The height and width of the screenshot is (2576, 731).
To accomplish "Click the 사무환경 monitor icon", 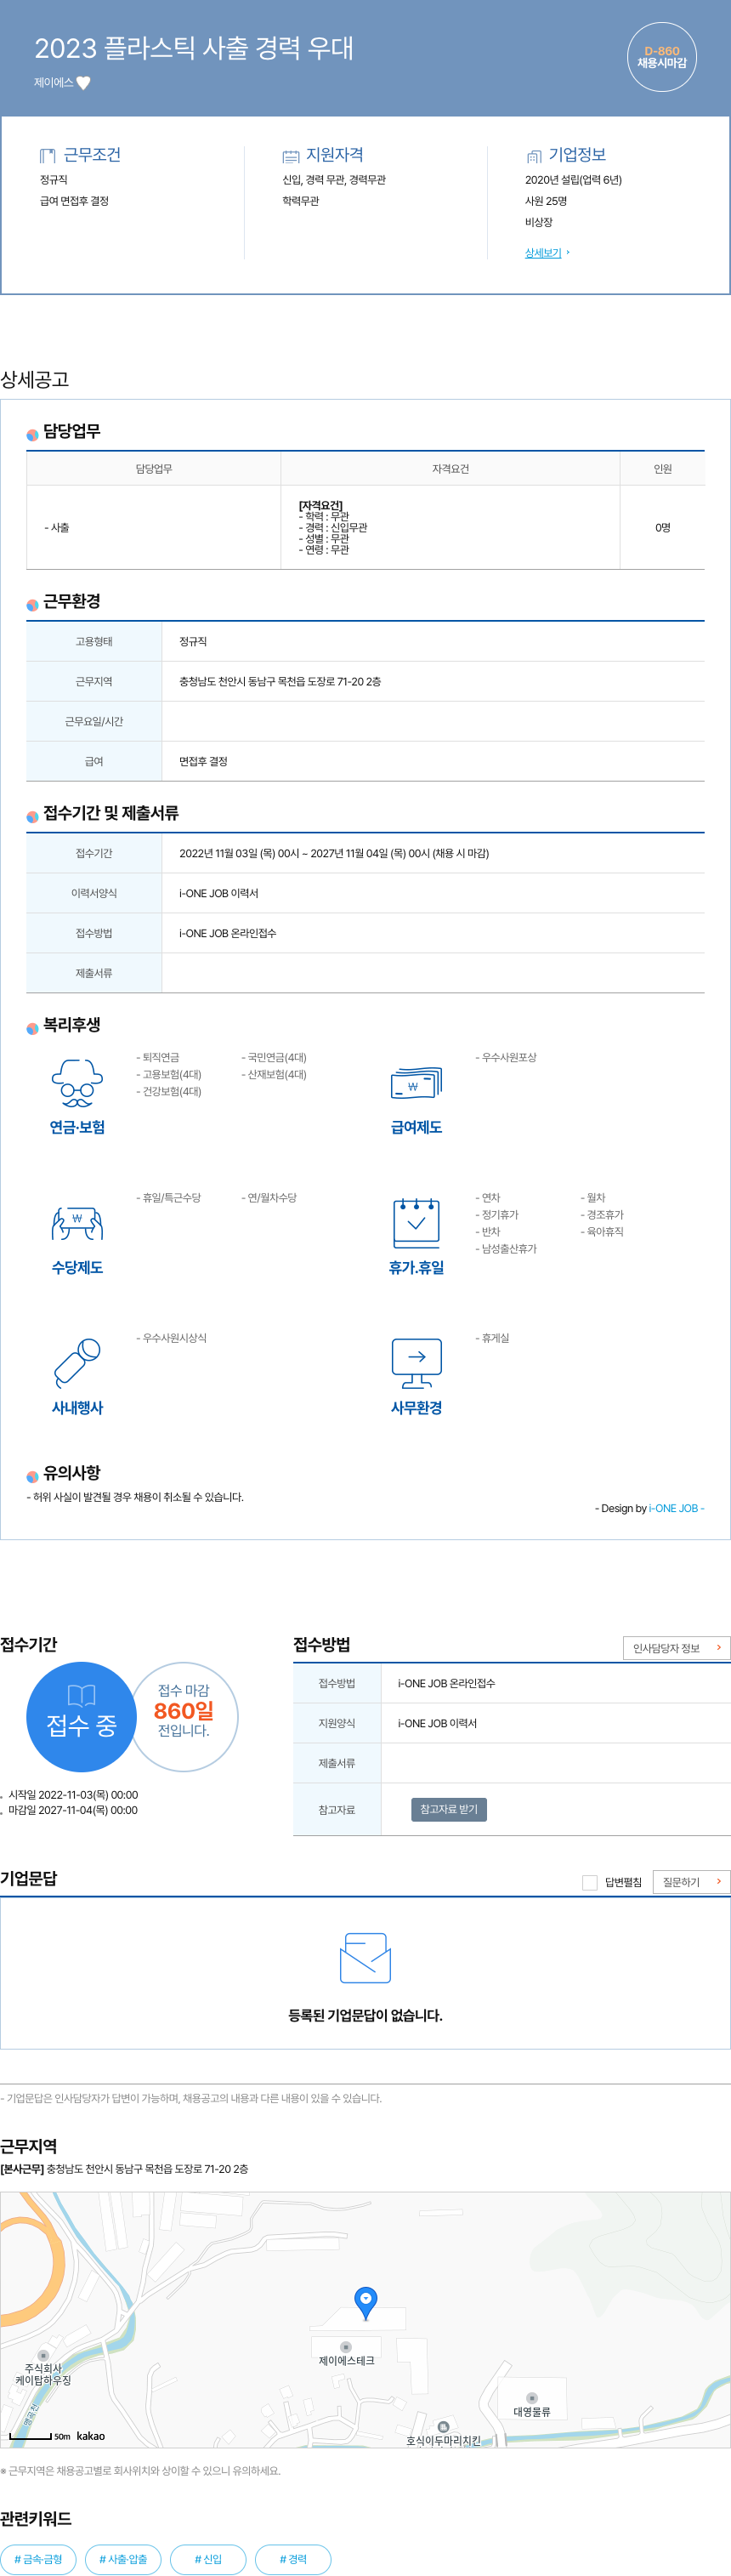I will [416, 1363].
